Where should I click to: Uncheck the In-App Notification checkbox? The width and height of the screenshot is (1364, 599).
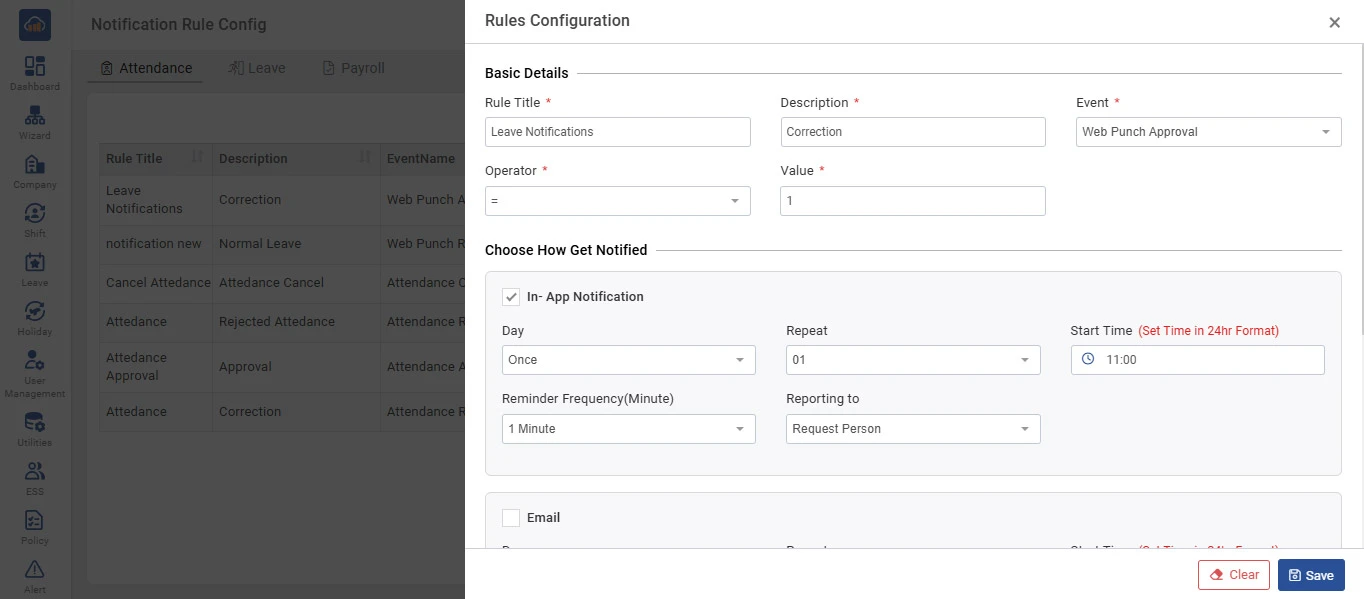click(x=511, y=297)
